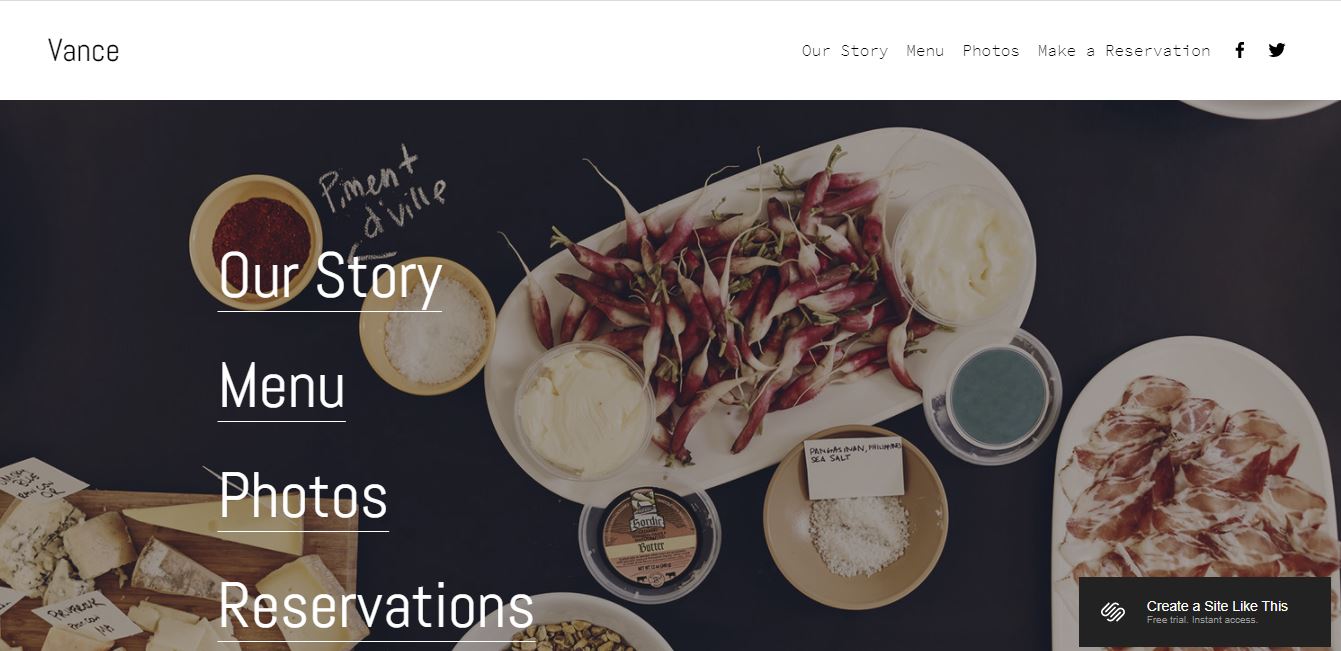Follow the large Photos hero link
The image size is (1341, 651).
303,497
